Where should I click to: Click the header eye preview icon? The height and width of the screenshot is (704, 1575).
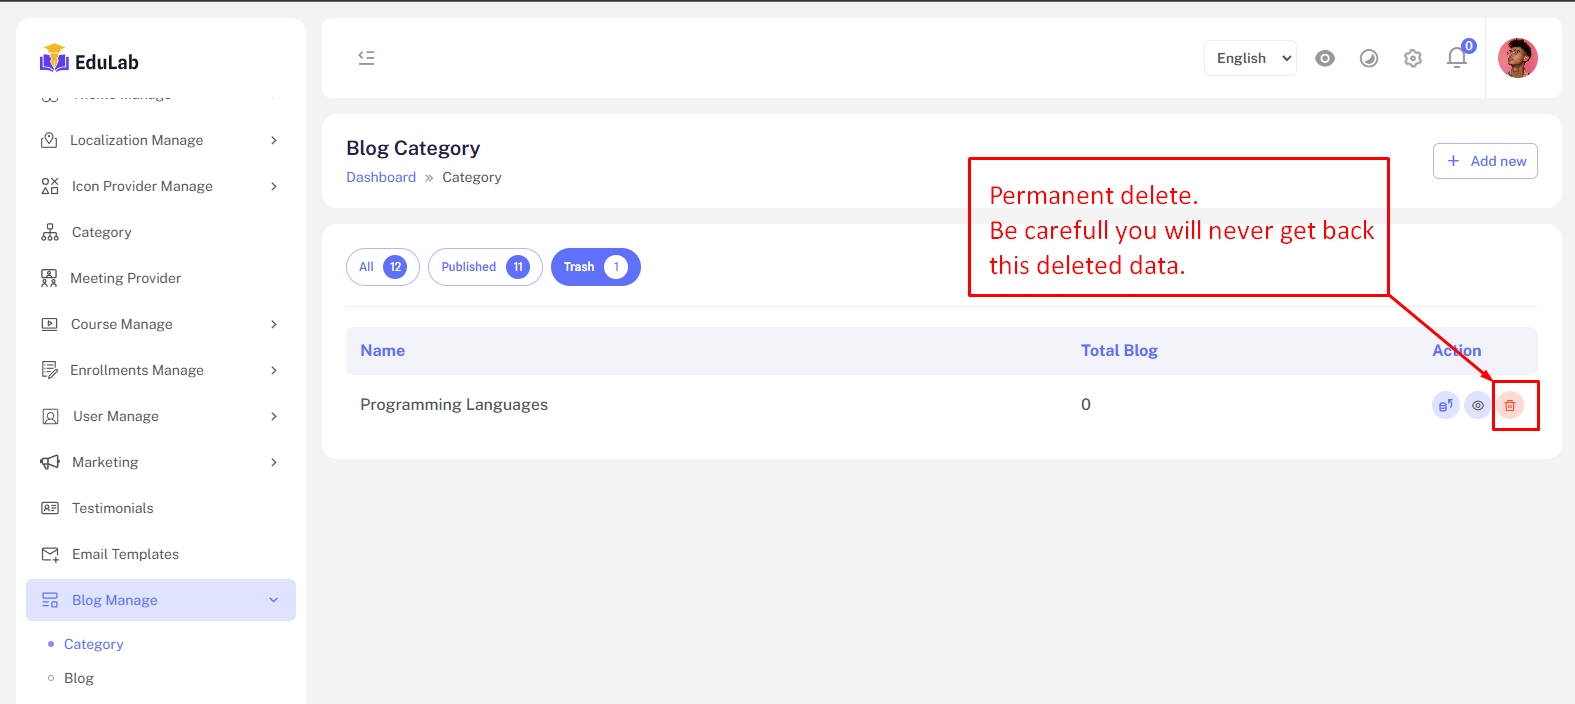(x=1325, y=58)
